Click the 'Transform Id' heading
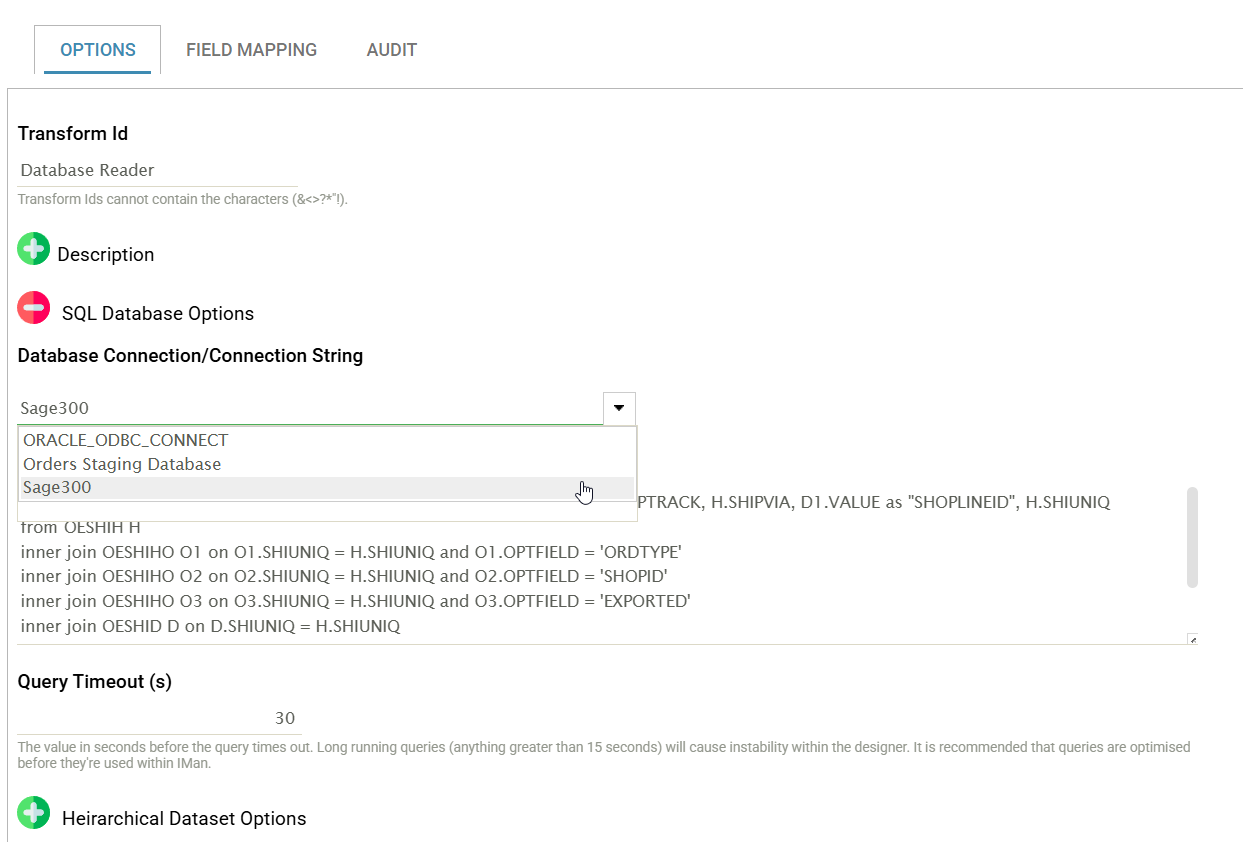Screen dimensions: 1243x842 coord(73,133)
